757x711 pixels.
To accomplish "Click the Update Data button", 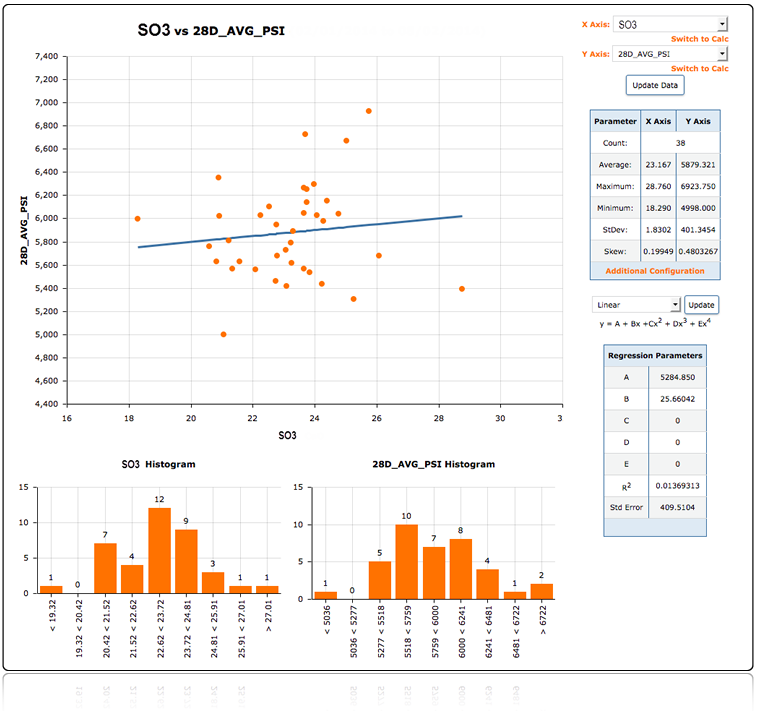I will point(655,85).
